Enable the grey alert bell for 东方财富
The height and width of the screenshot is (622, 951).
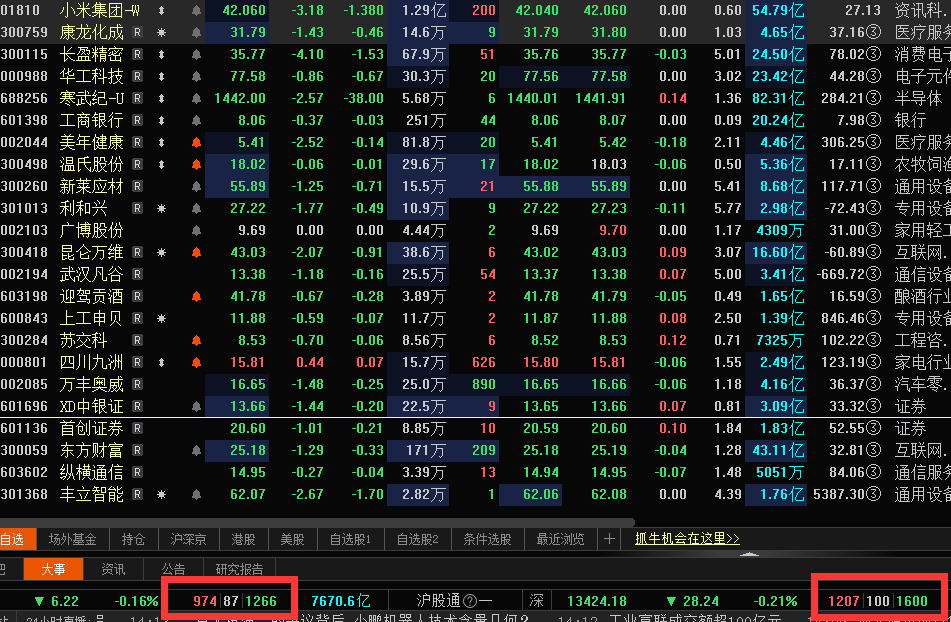pyautogui.click(x=197, y=450)
